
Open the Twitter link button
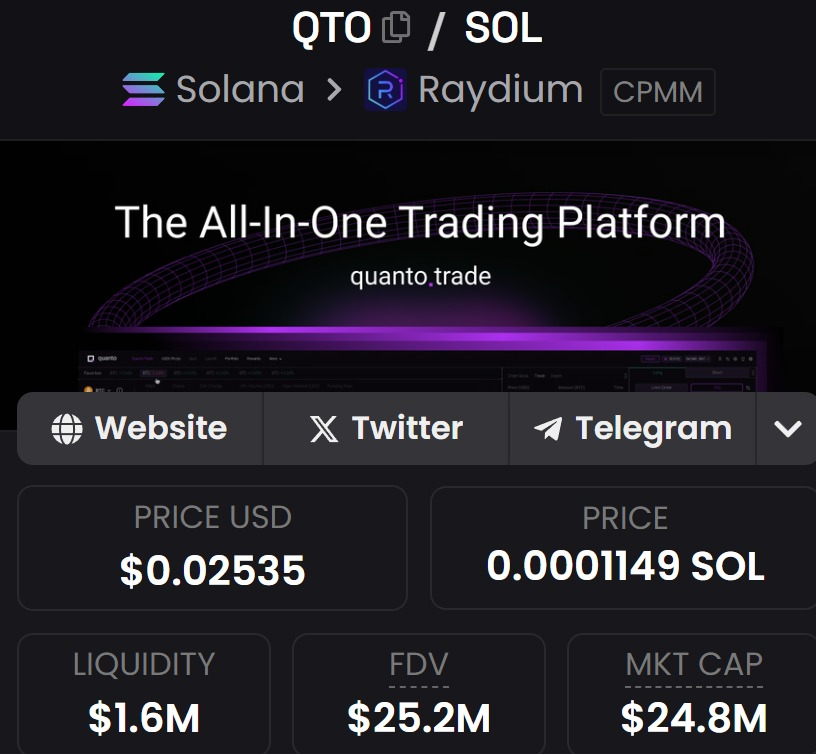386,428
